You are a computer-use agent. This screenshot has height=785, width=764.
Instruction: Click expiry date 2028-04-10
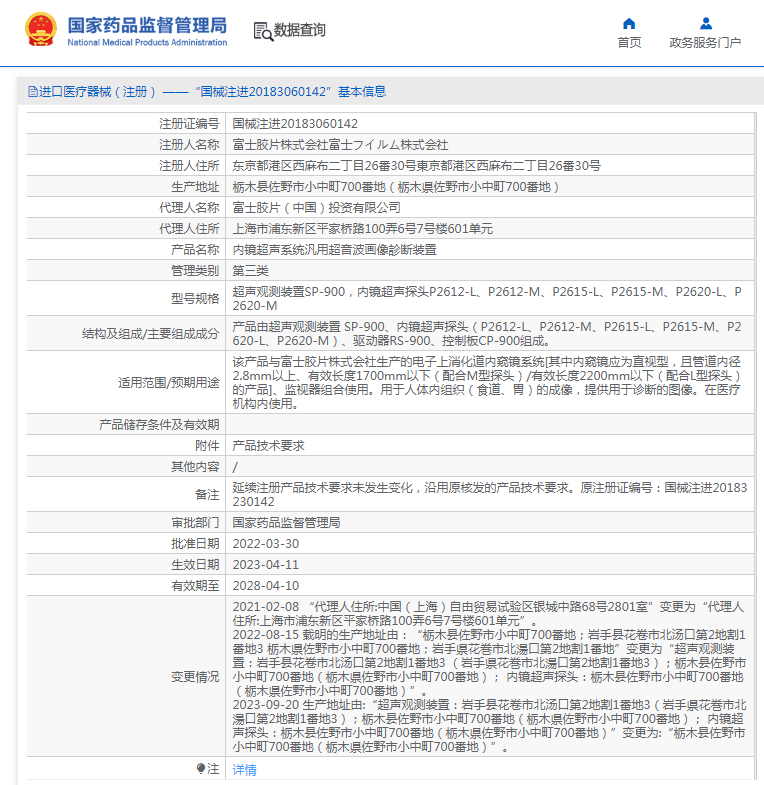pyautogui.click(x=265, y=586)
